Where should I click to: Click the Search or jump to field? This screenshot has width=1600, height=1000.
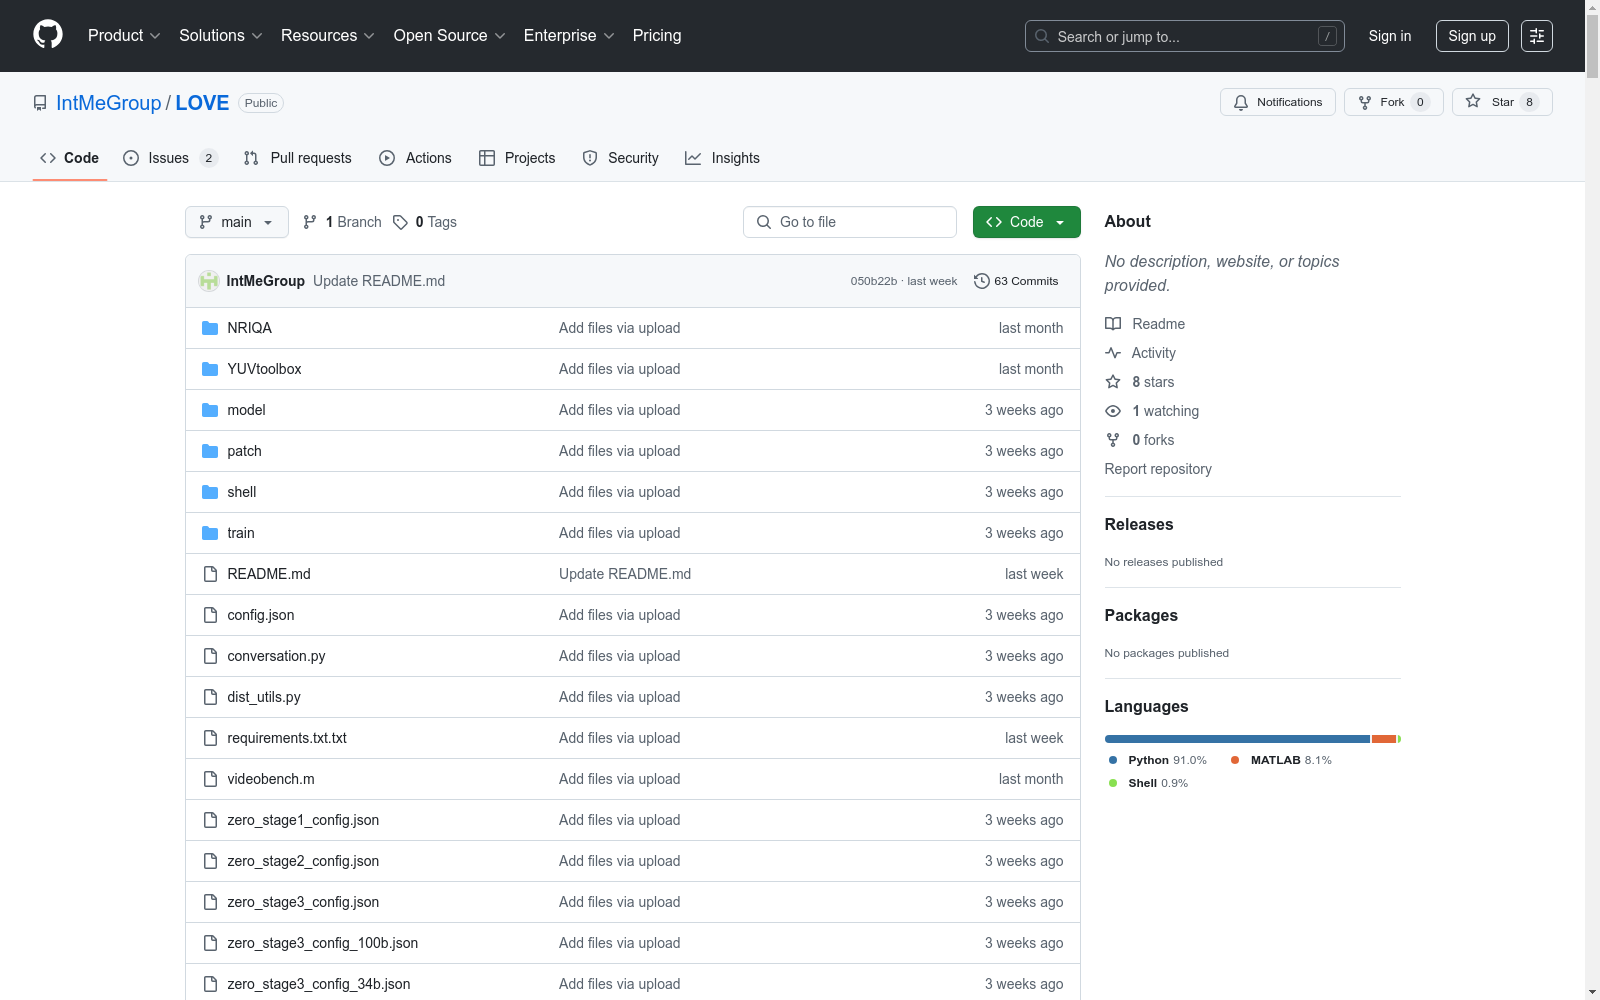pyautogui.click(x=1185, y=36)
